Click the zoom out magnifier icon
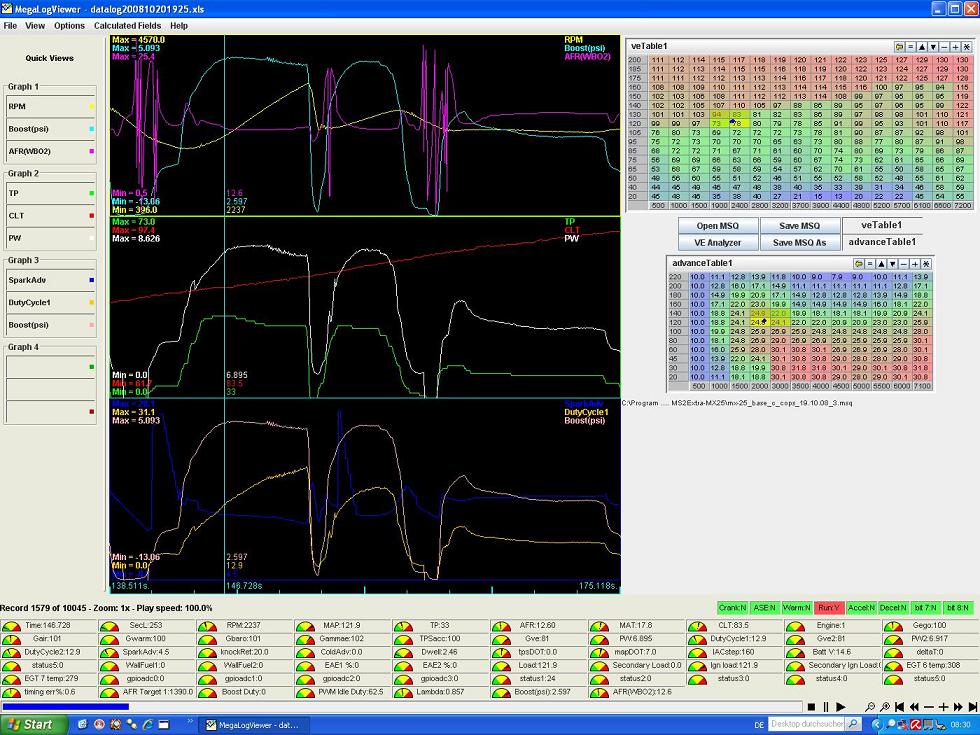Viewport: 980px width, 735px height. click(x=872, y=707)
